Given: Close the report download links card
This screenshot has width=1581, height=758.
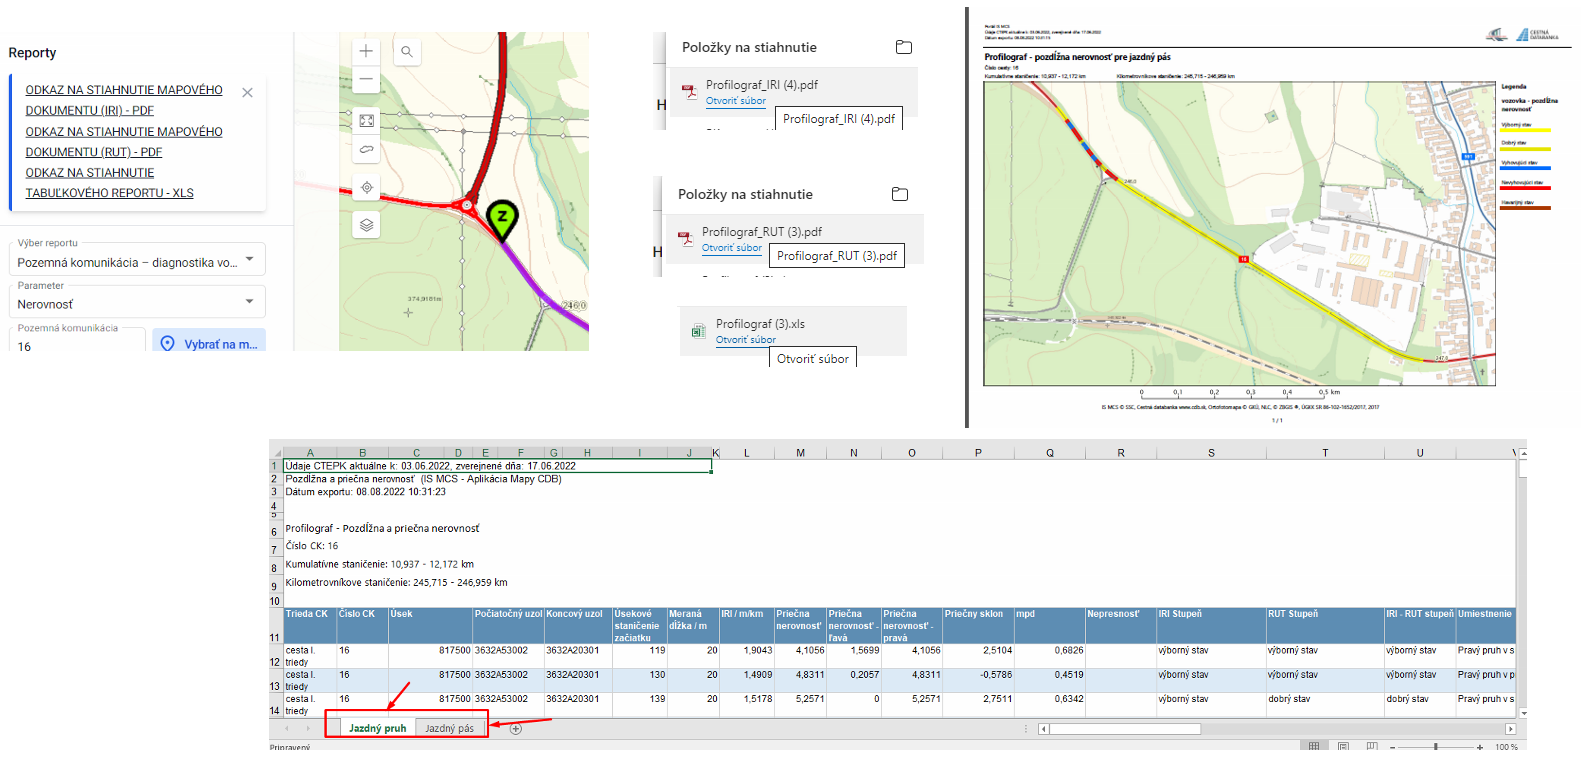Looking at the screenshot, I should tap(247, 93).
